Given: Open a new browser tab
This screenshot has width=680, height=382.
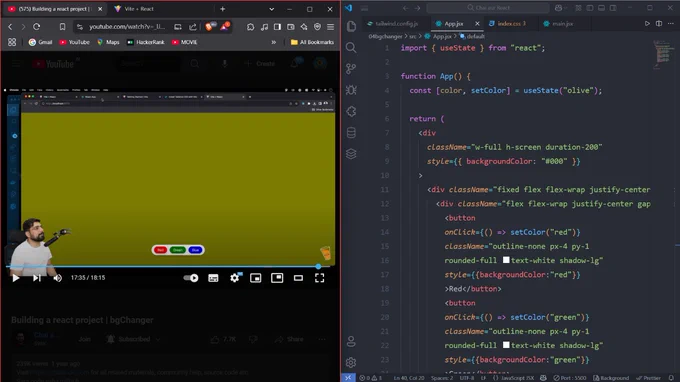Looking at the screenshot, I should click(x=222, y=9).
